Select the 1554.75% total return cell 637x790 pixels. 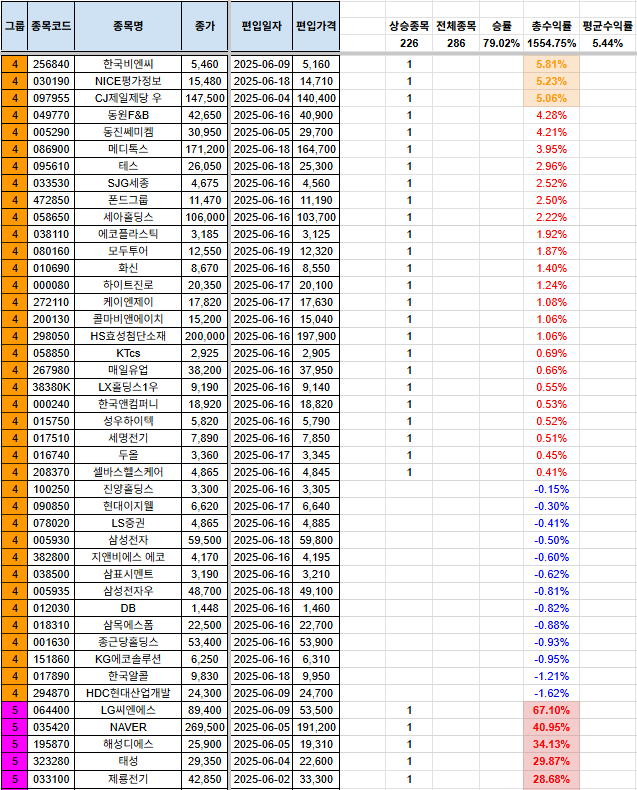pyautogui.click(x=551, y=43)
